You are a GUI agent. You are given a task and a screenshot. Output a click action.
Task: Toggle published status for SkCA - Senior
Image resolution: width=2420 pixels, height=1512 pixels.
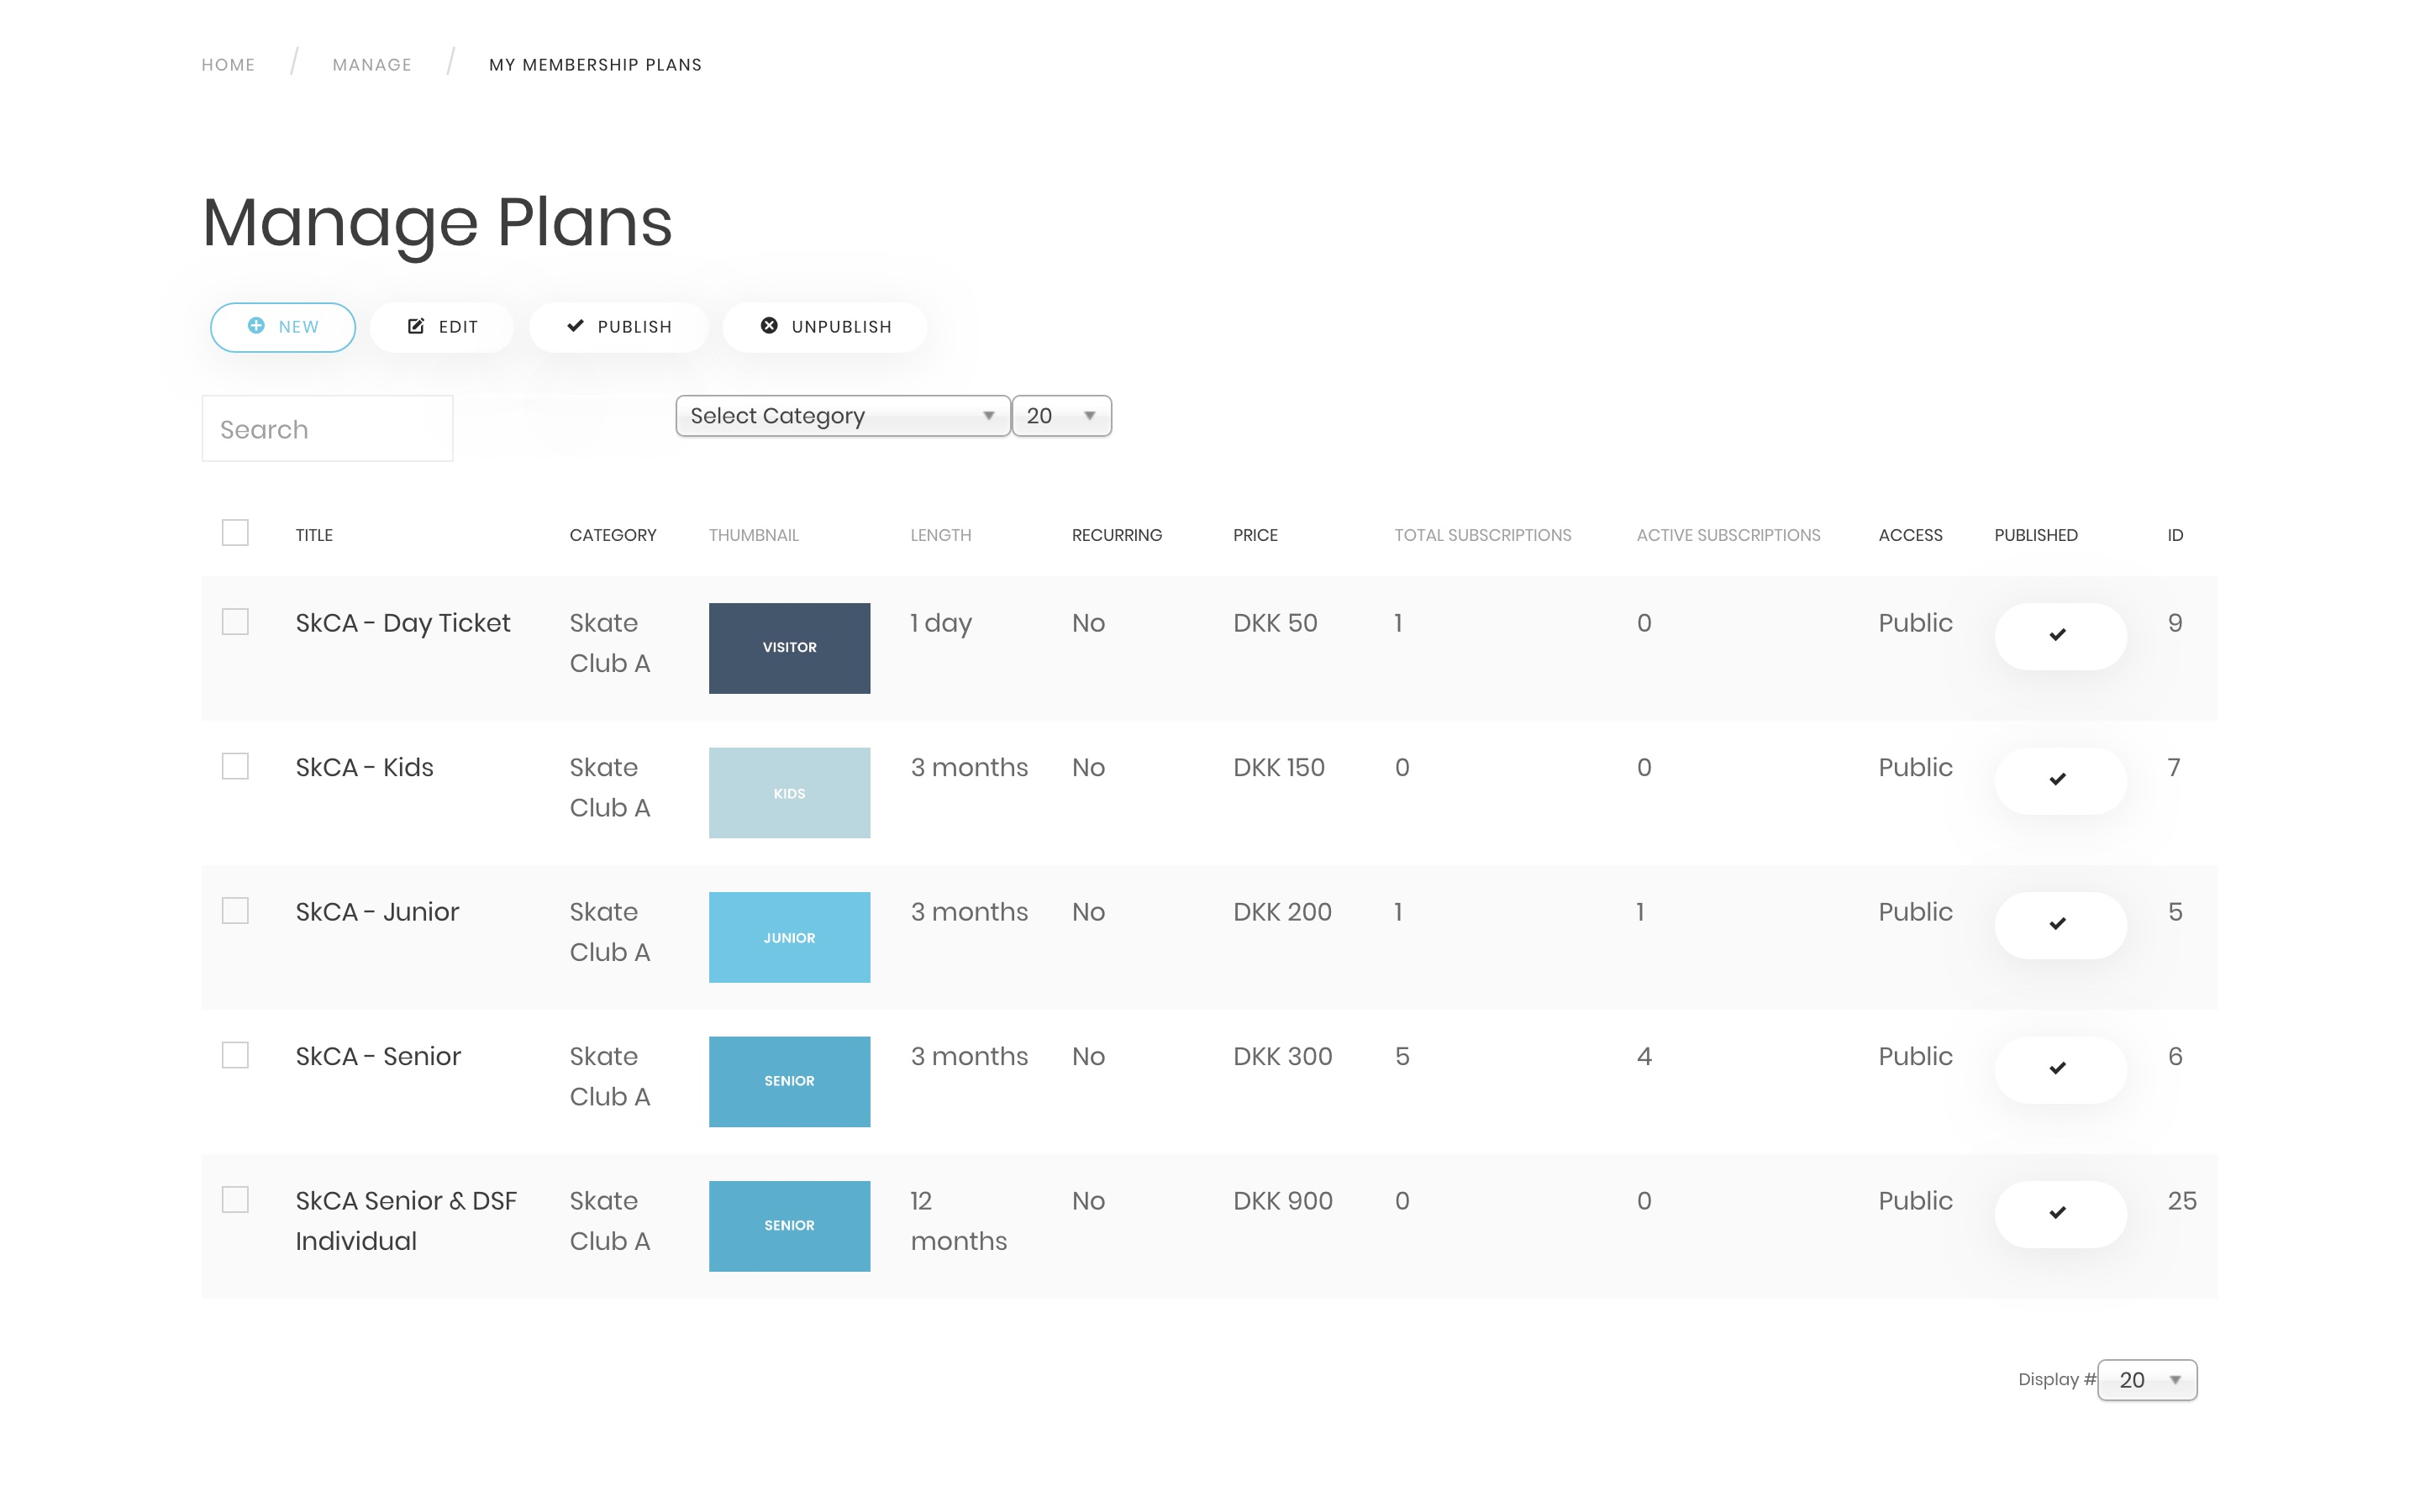(2060, 1069)
